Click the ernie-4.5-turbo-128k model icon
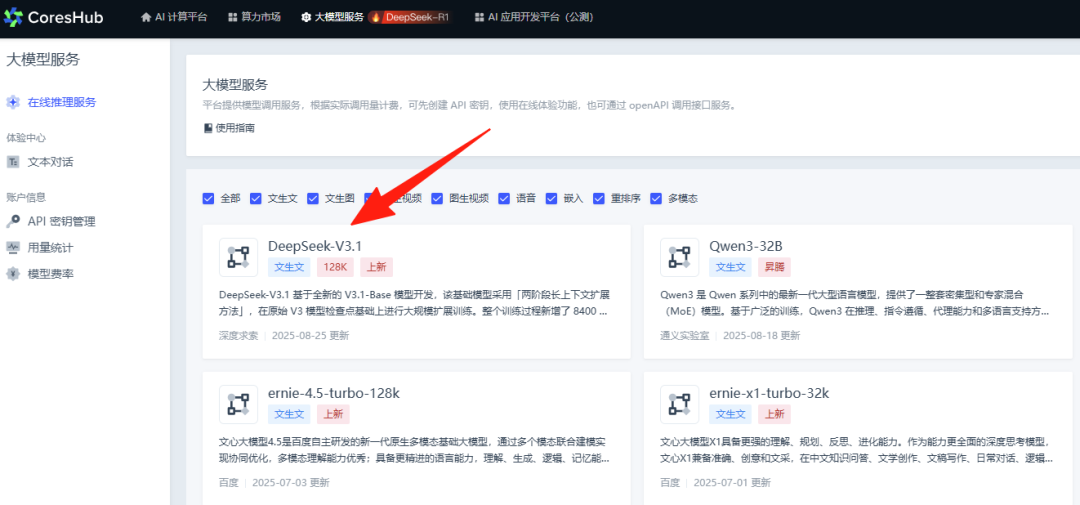 click(x=238, y=404)
